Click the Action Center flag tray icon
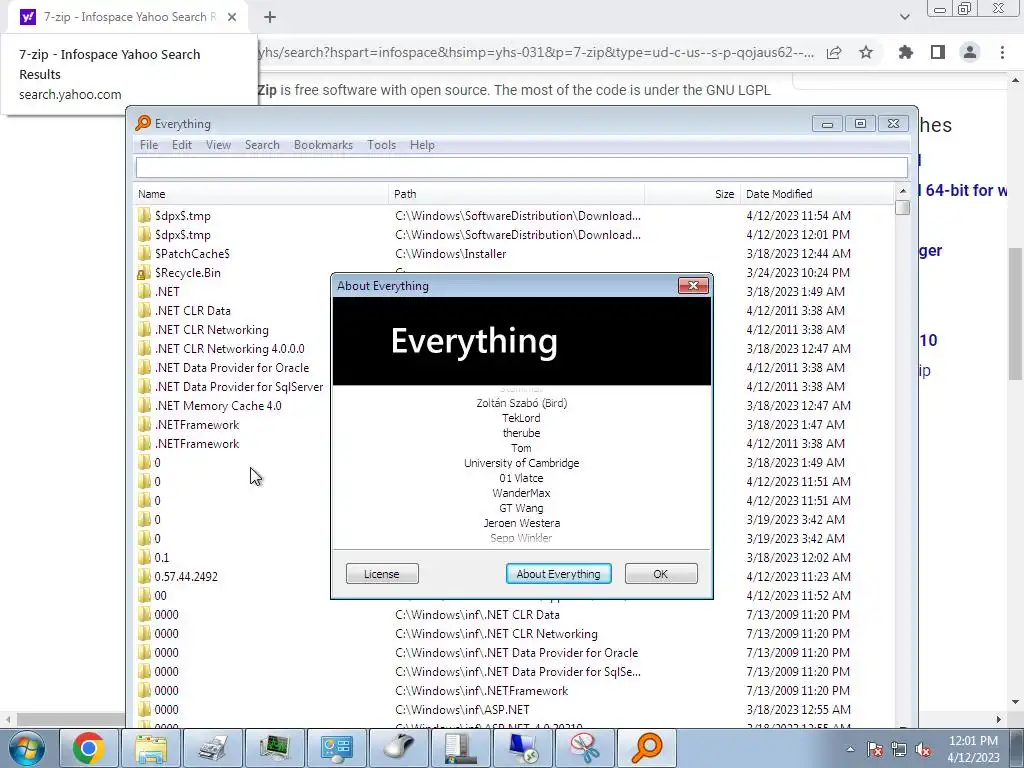 click(875, 749)
